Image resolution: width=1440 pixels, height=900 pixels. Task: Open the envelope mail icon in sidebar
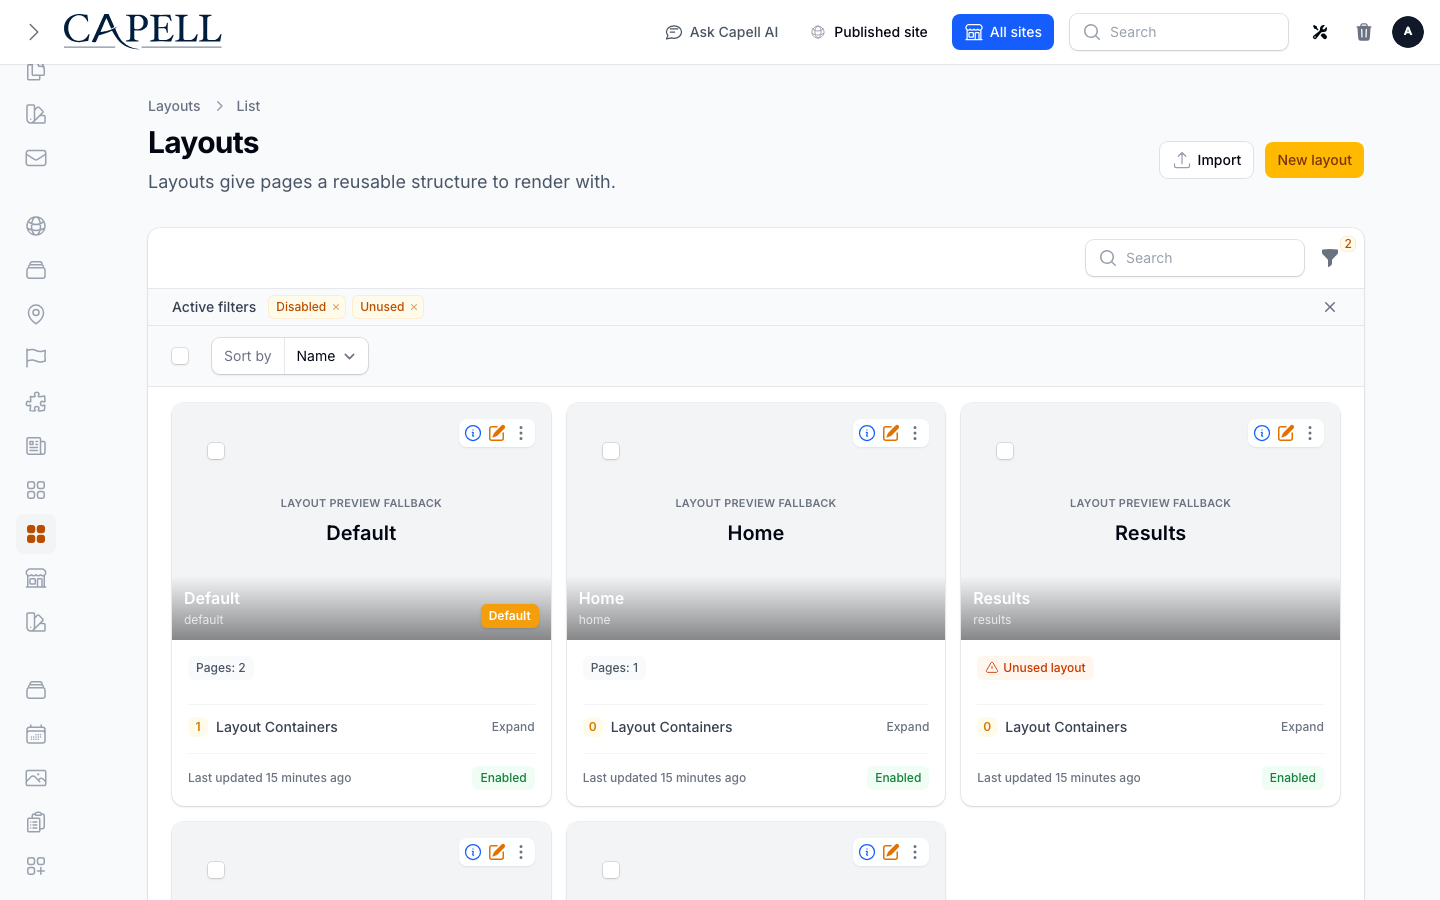pos(36,158)
